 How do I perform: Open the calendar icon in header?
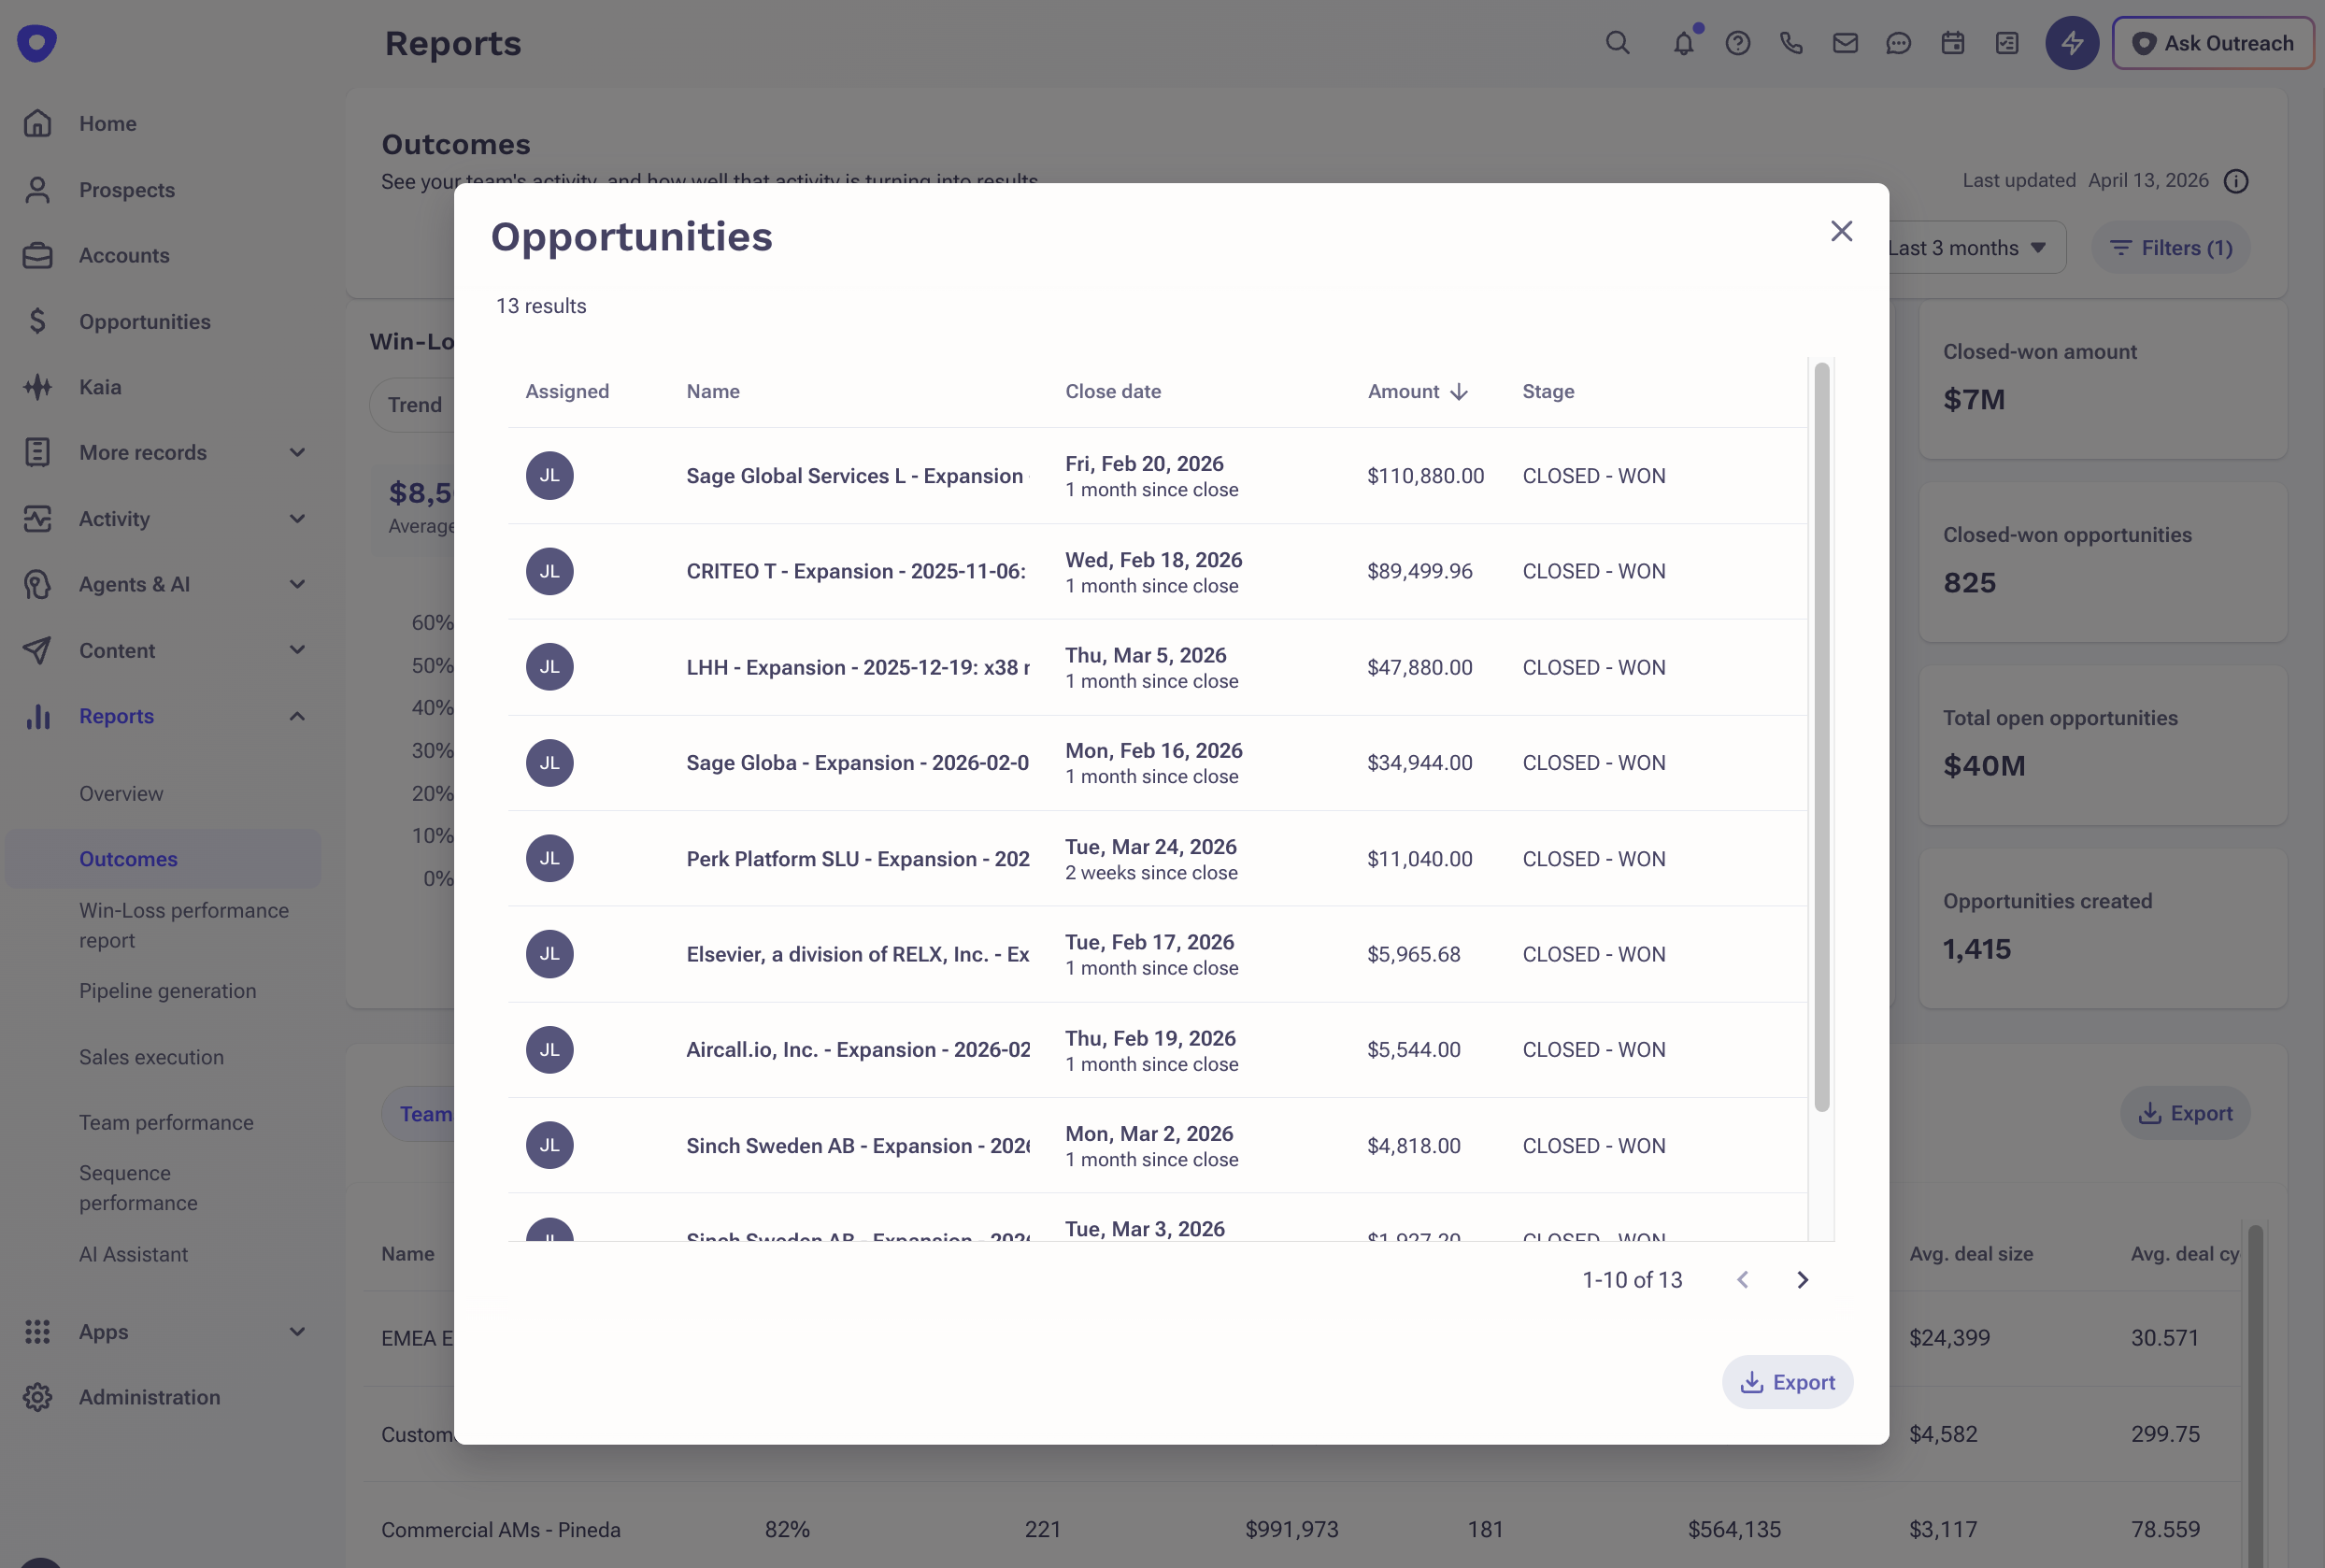click(1952, 43)
